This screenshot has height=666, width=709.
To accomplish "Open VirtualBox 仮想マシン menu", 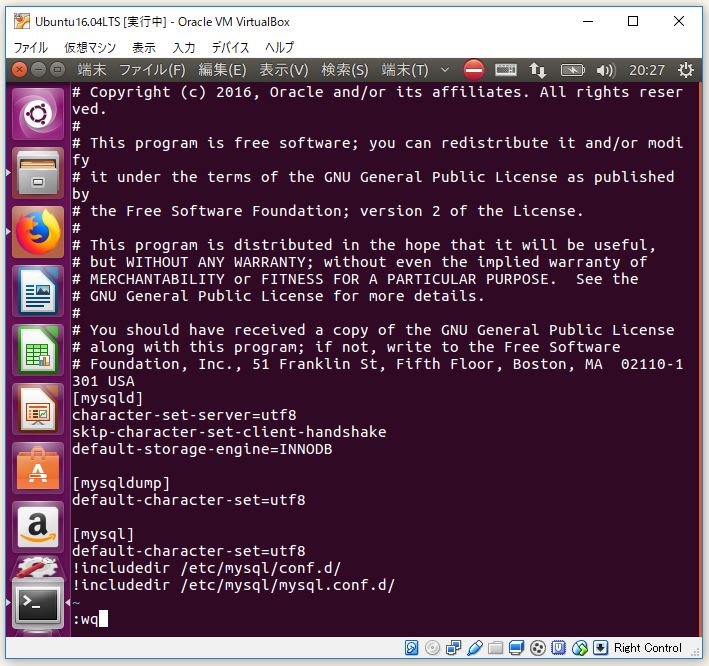I will click(90, 47).
